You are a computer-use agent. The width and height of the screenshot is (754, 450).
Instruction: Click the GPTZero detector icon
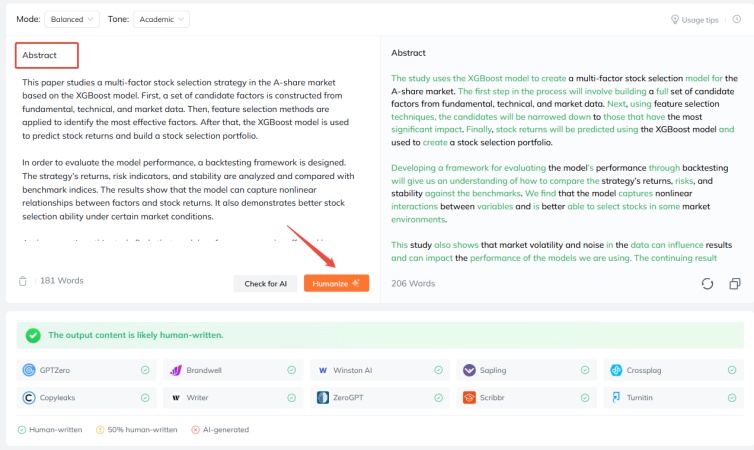pyautogui.click(x=29, y=370)
